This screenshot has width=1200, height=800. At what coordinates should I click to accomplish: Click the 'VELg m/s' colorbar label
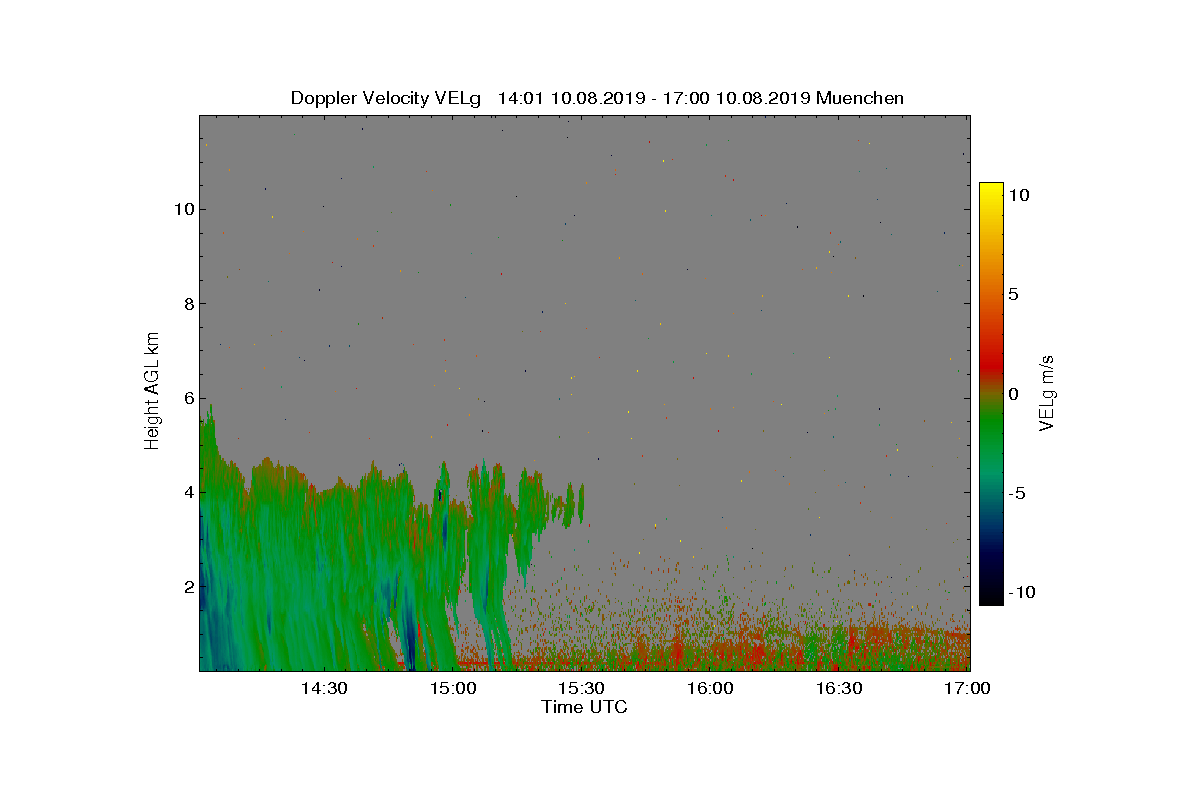click(1047, 391)
